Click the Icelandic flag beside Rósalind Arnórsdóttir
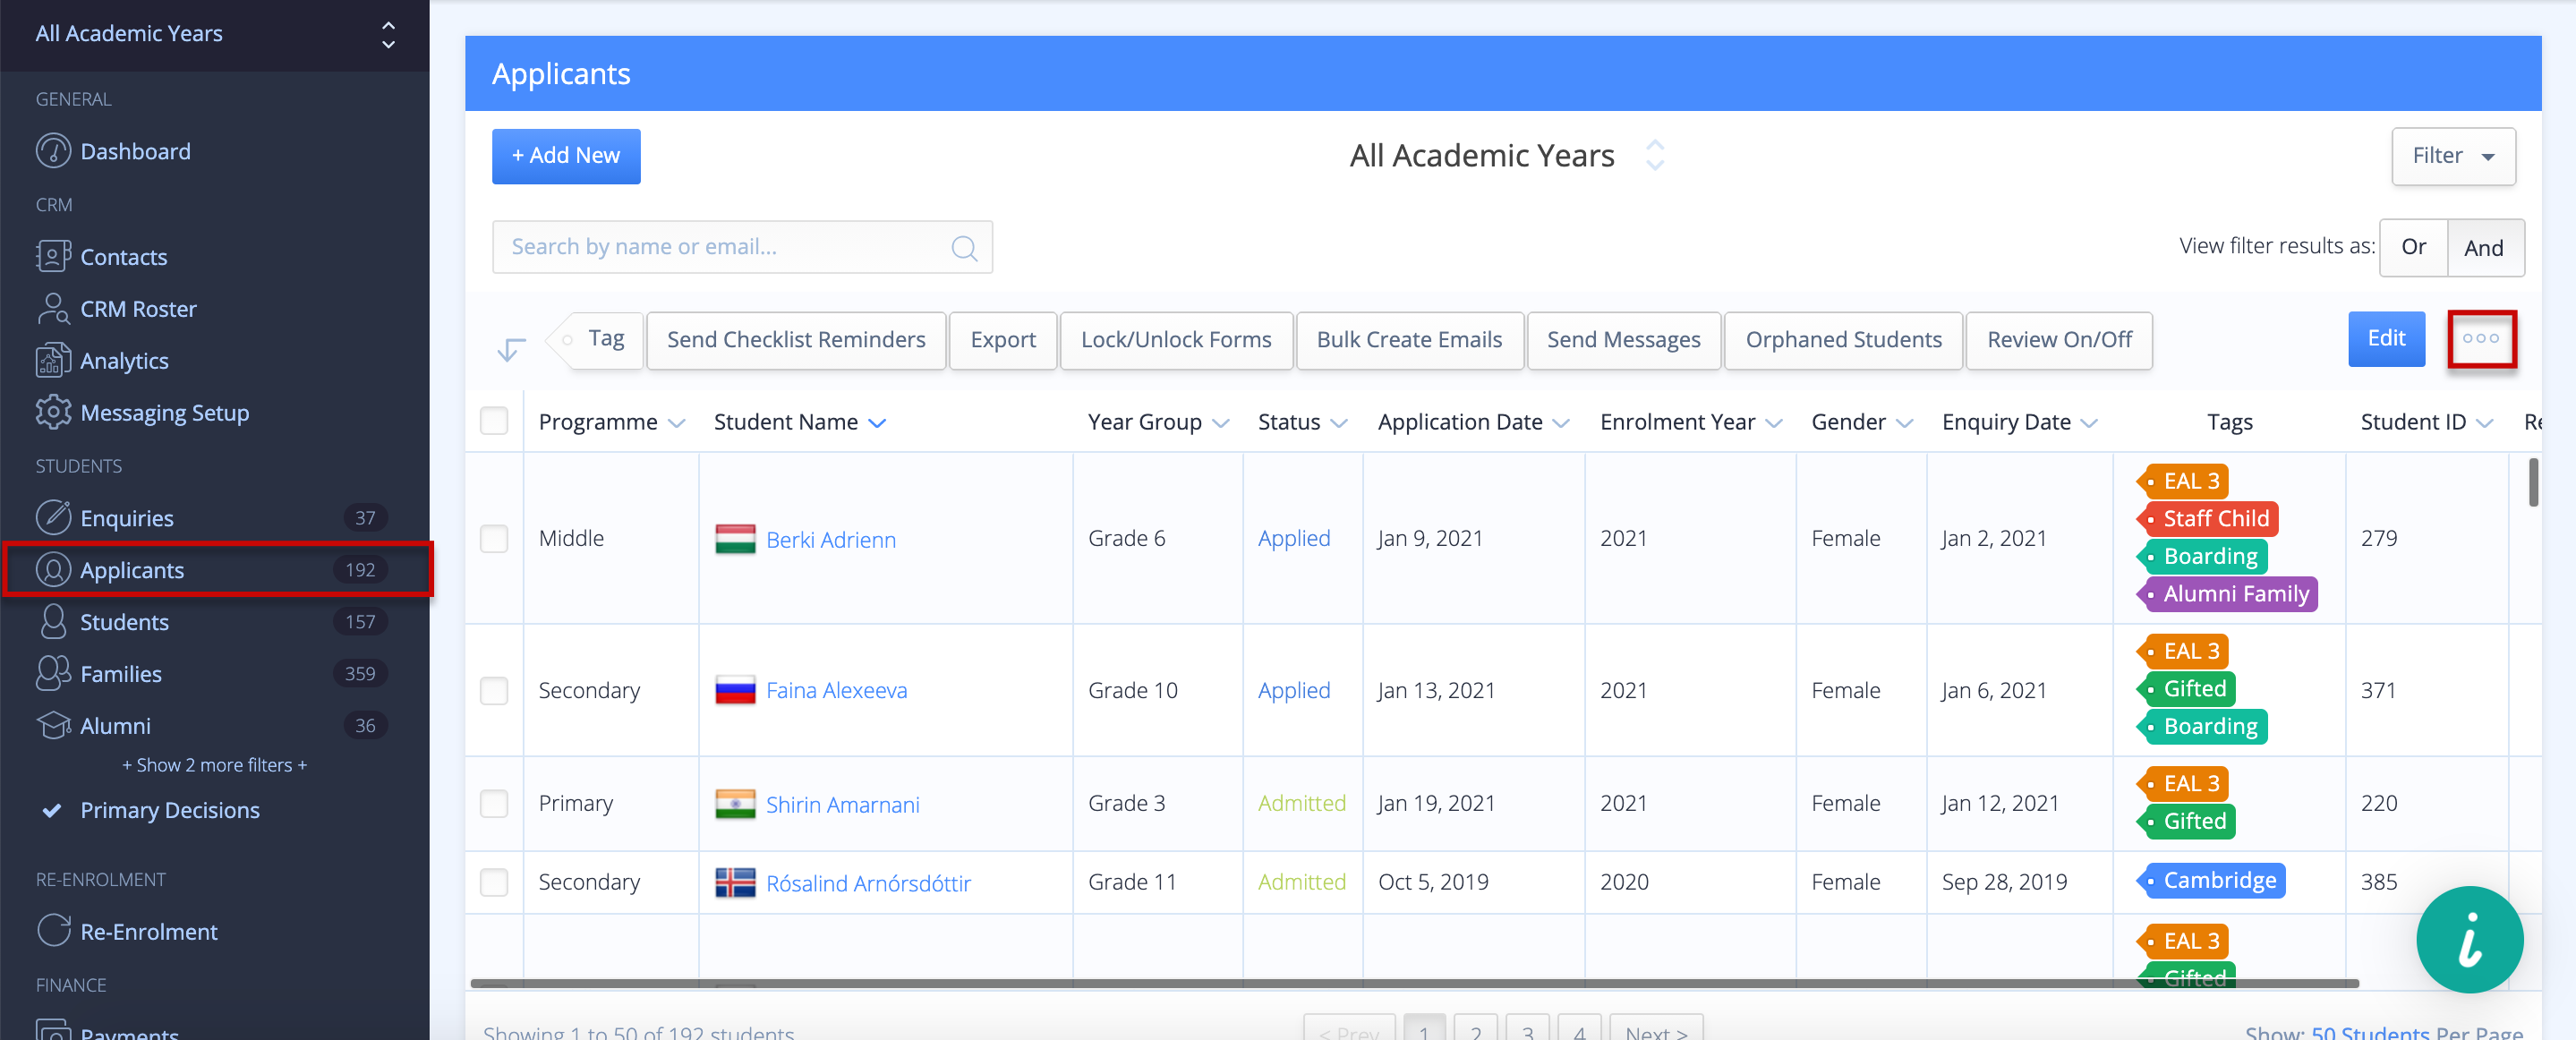Screen dimensions: 2576x1040 735,883
